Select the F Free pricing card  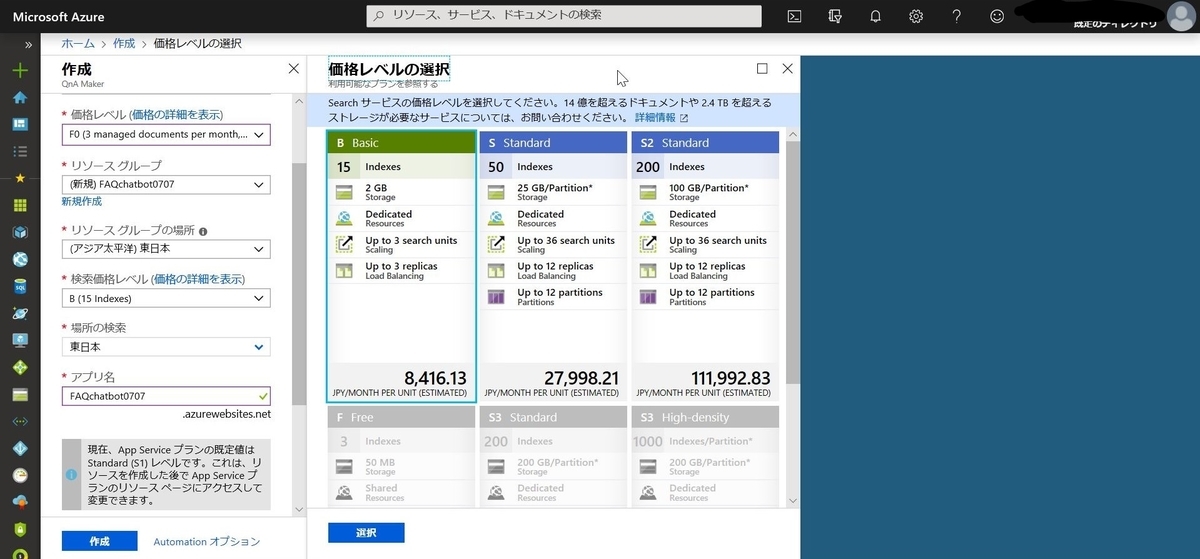(x=401, y=455)
